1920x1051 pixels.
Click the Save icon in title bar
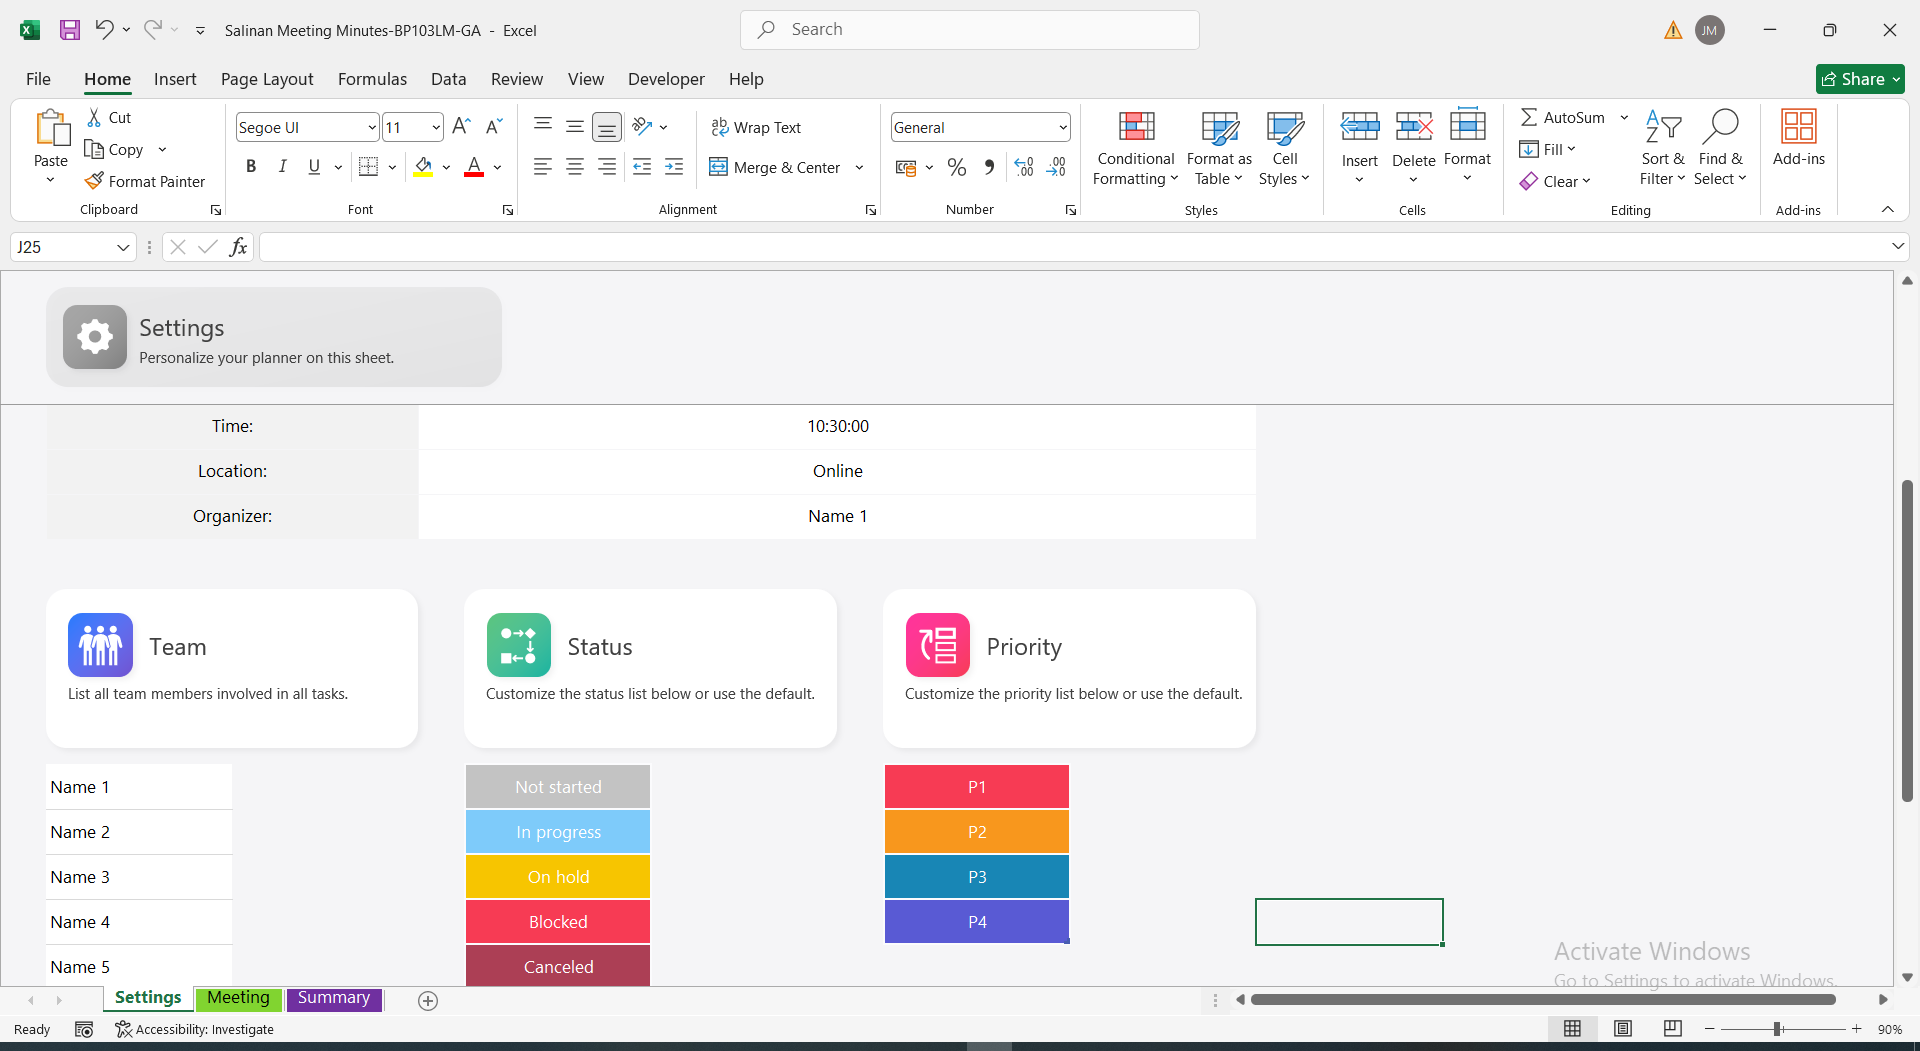69,30
